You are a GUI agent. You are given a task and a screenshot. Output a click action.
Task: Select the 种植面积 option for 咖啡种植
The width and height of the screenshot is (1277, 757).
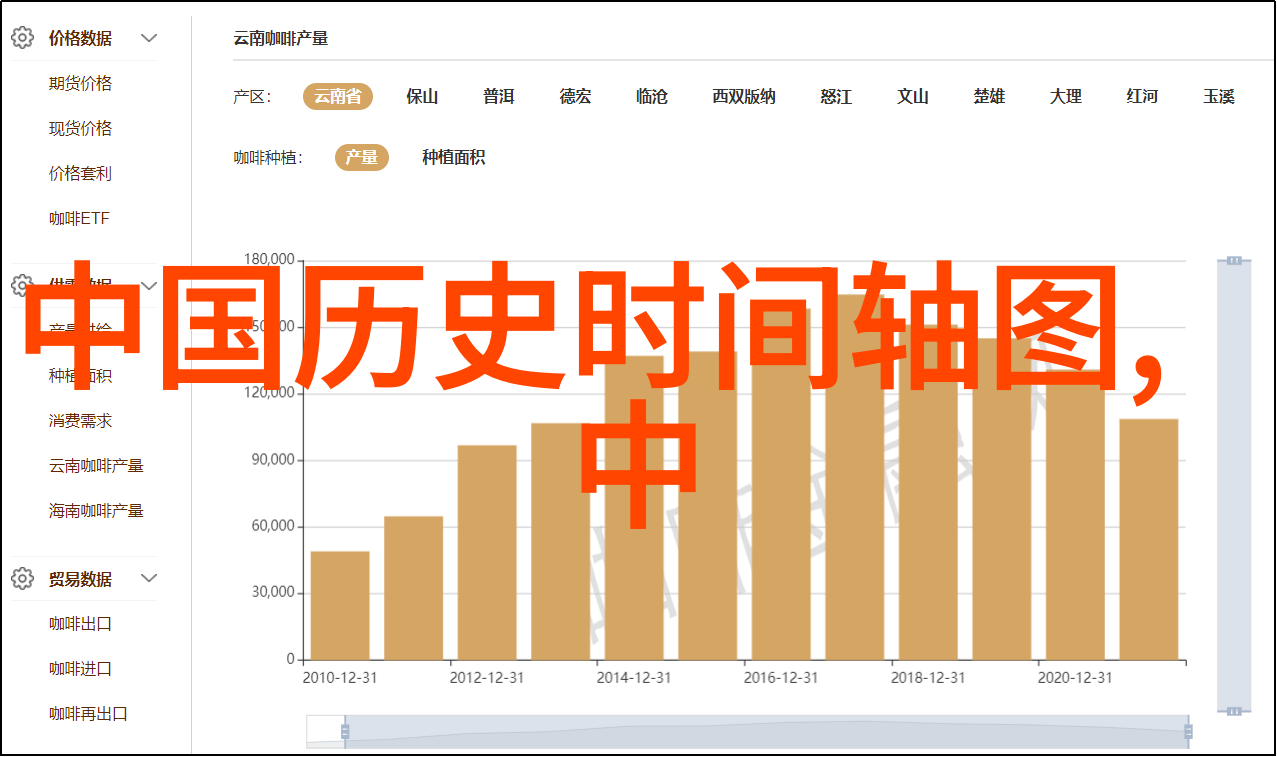pos(453,157)
